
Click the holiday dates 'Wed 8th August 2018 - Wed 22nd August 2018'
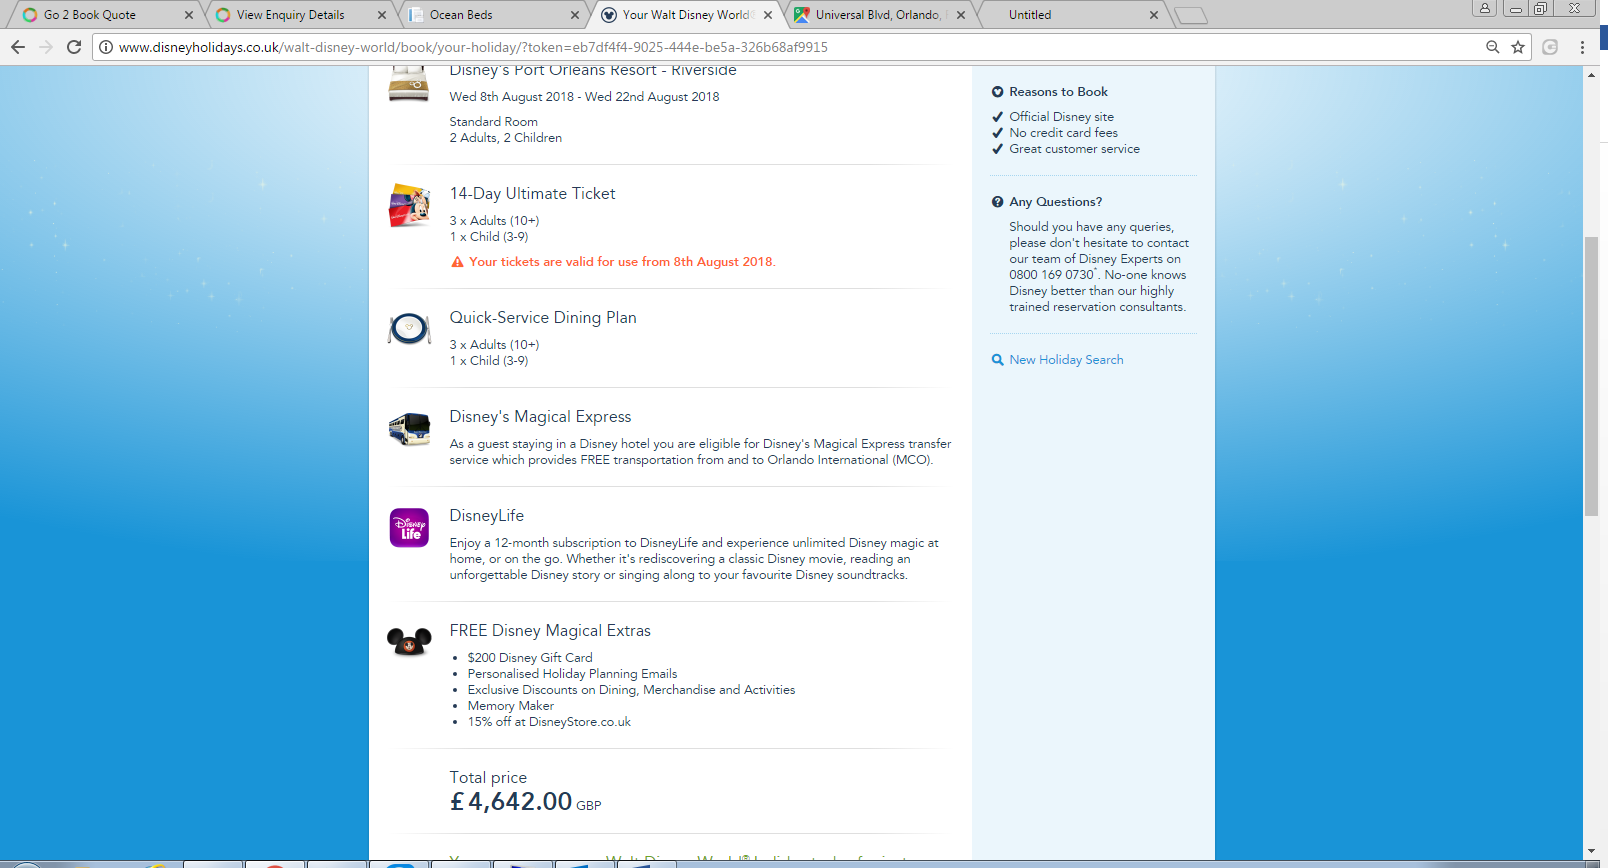tap(584, 97)
